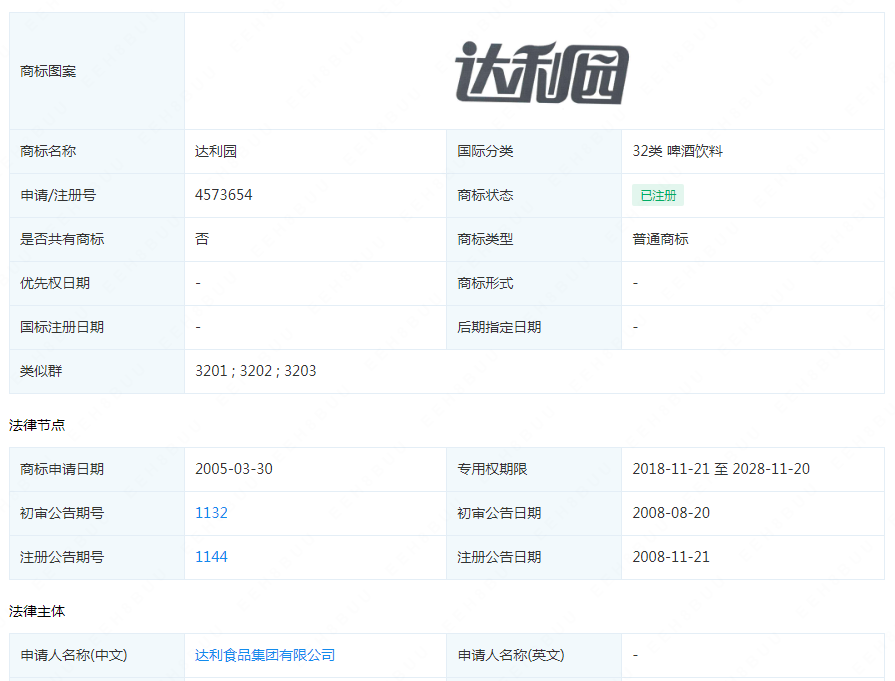This screenshot has height=681, width=895.
Task: Open registration announcement issue 1144 link
Action: pyautogui.click(x=211, y=557)
